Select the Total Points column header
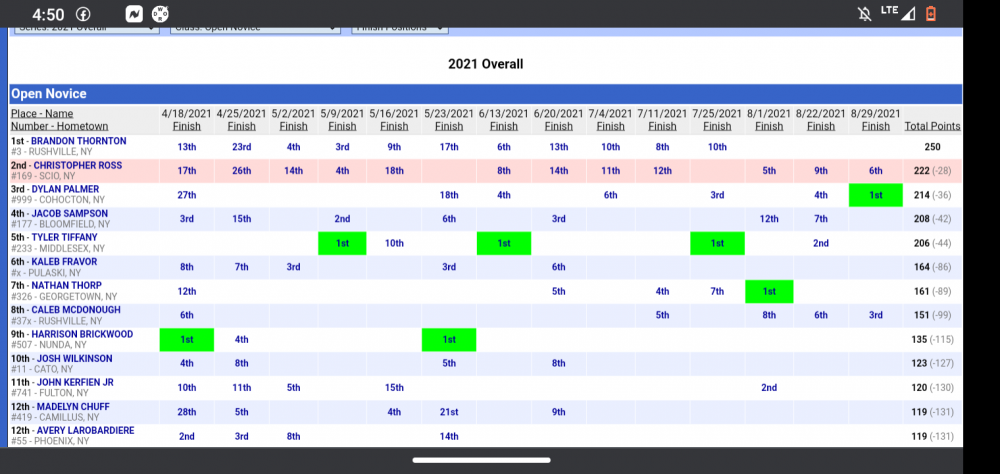This screenshot has height=474, width=1000. [x=932, y=126]
